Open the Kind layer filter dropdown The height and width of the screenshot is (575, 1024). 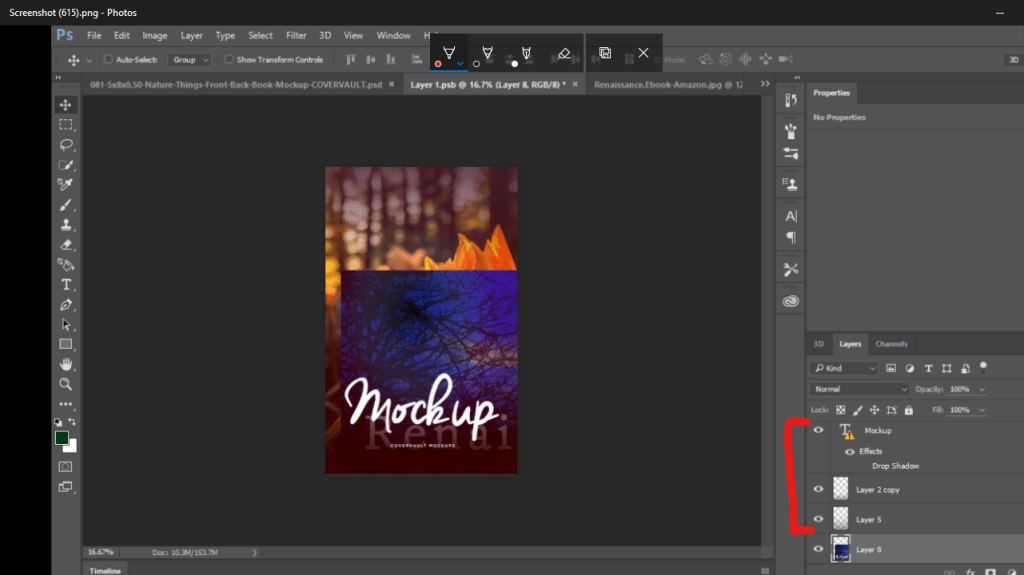[x=845, y=368]
